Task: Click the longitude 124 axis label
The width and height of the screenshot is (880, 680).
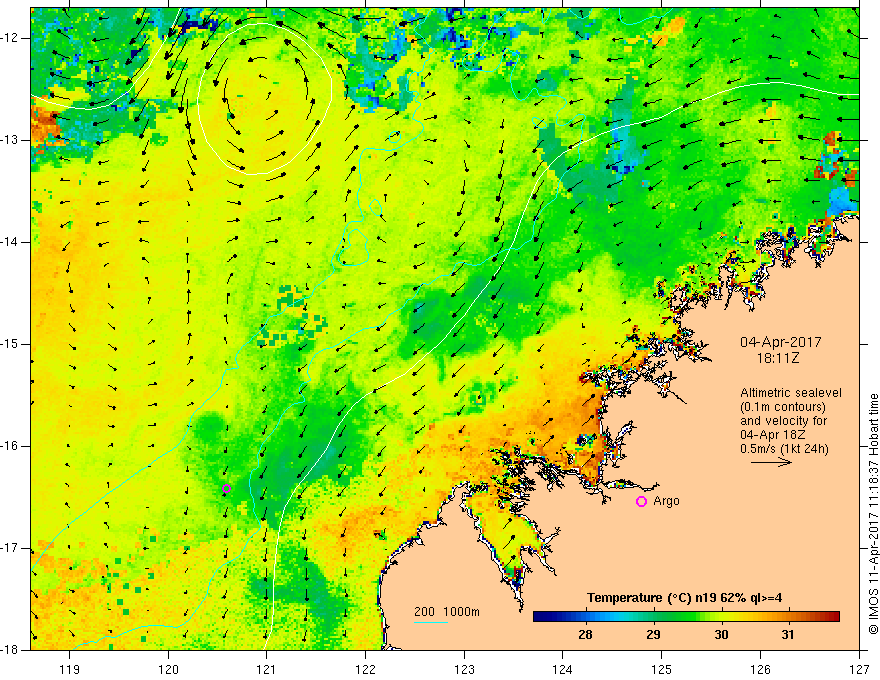Action: [563, 669]
